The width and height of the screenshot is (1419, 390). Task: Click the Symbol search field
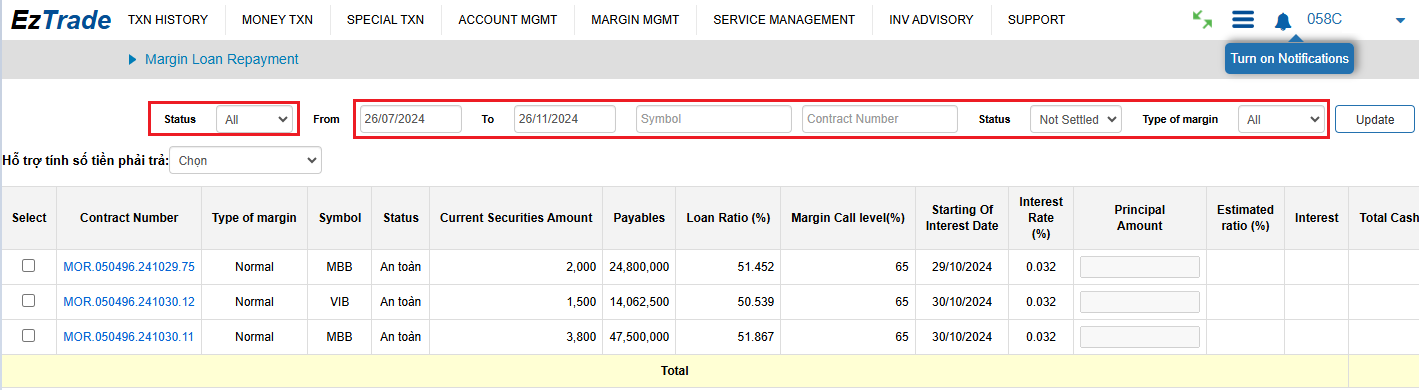714,119
